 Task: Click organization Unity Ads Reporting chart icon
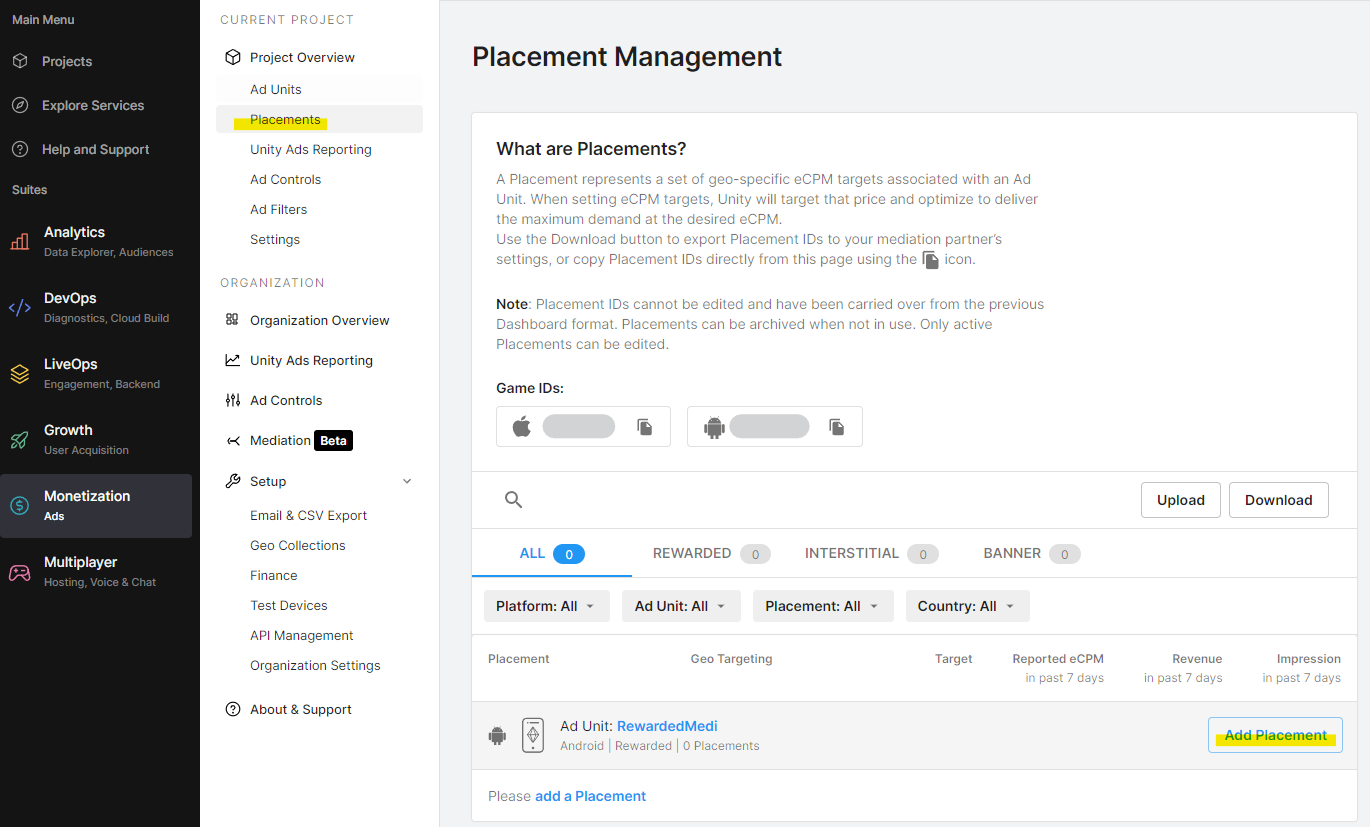pos(233,360)
